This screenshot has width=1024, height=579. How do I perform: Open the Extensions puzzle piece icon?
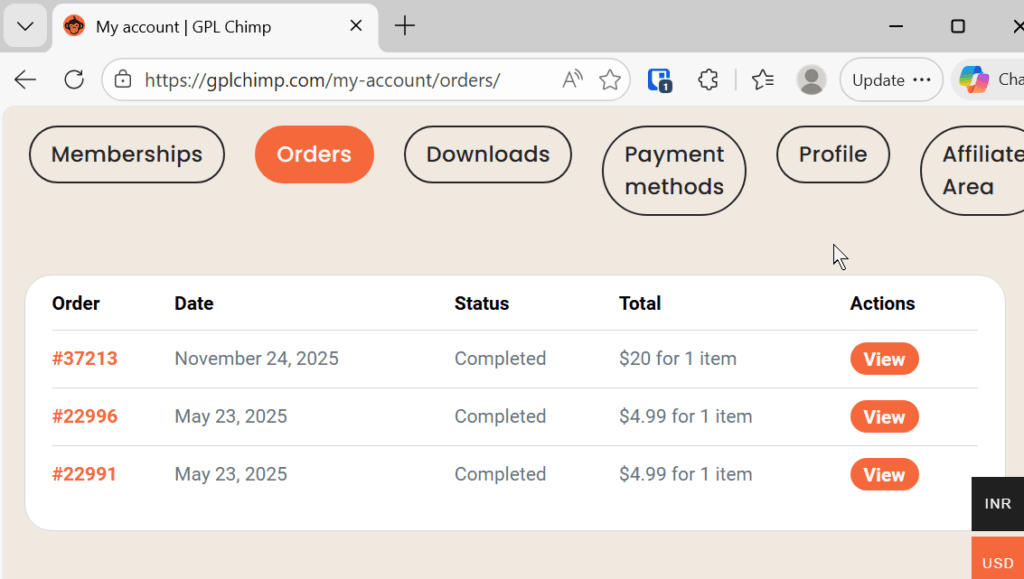(x=708, y=80)
